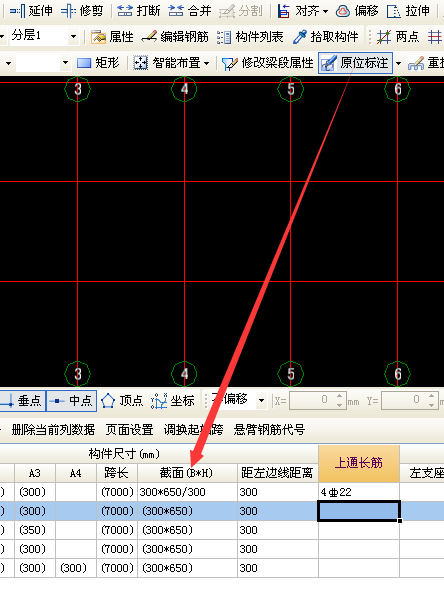Select the 合并 (Merge) tool

[190, 11]
